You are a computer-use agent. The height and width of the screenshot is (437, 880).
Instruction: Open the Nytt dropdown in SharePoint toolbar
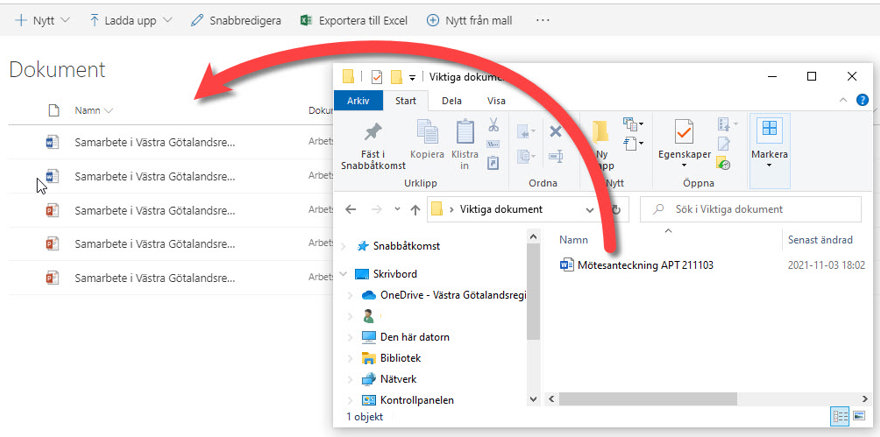(x=42, y=20)
